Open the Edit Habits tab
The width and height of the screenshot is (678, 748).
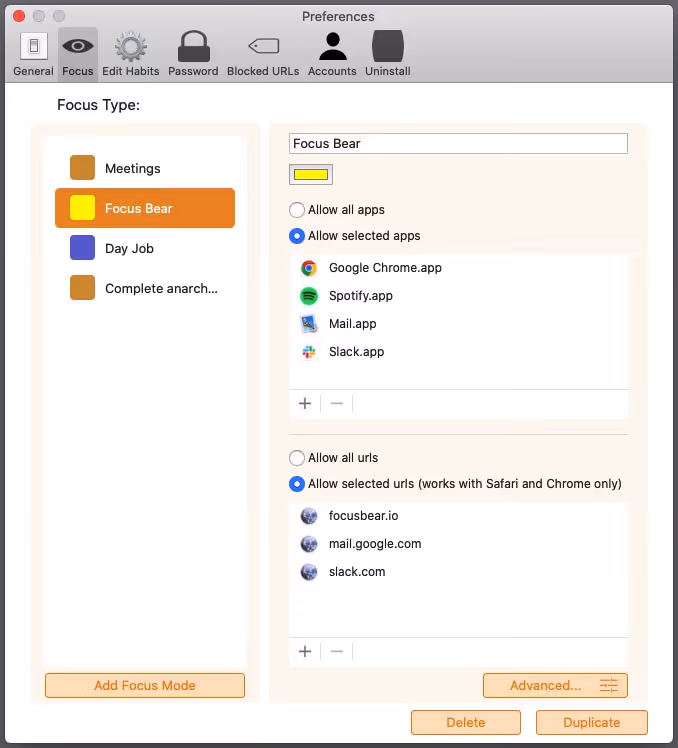131,54
